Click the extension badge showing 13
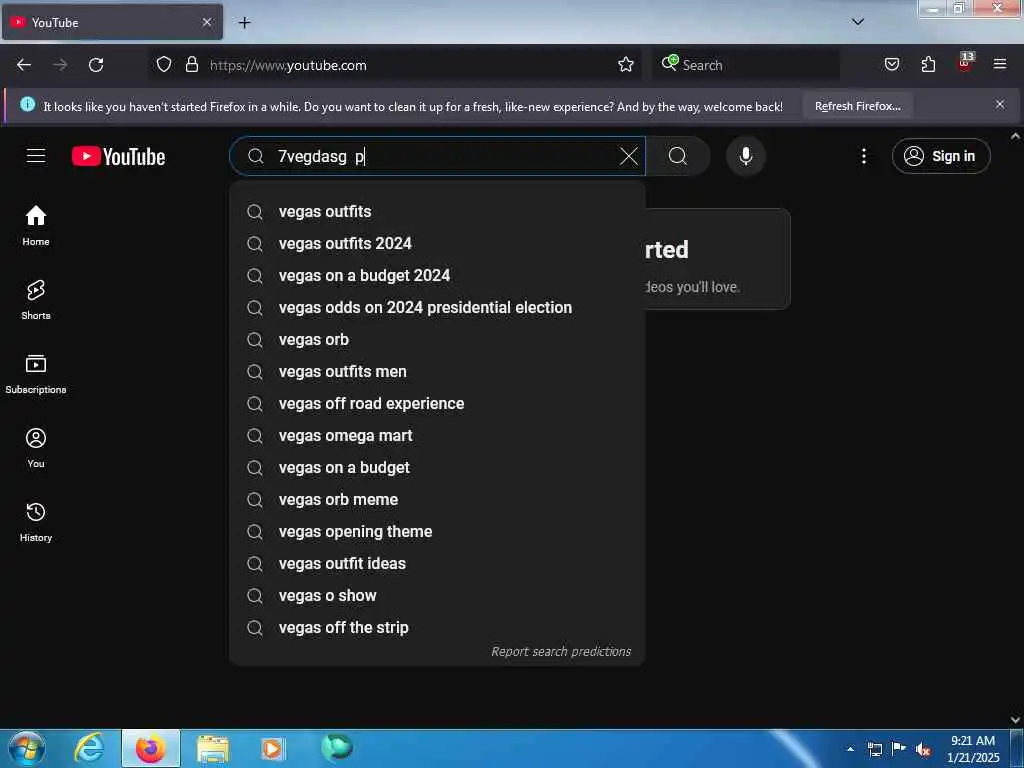The image size is (1024, 768). point(965,63)
